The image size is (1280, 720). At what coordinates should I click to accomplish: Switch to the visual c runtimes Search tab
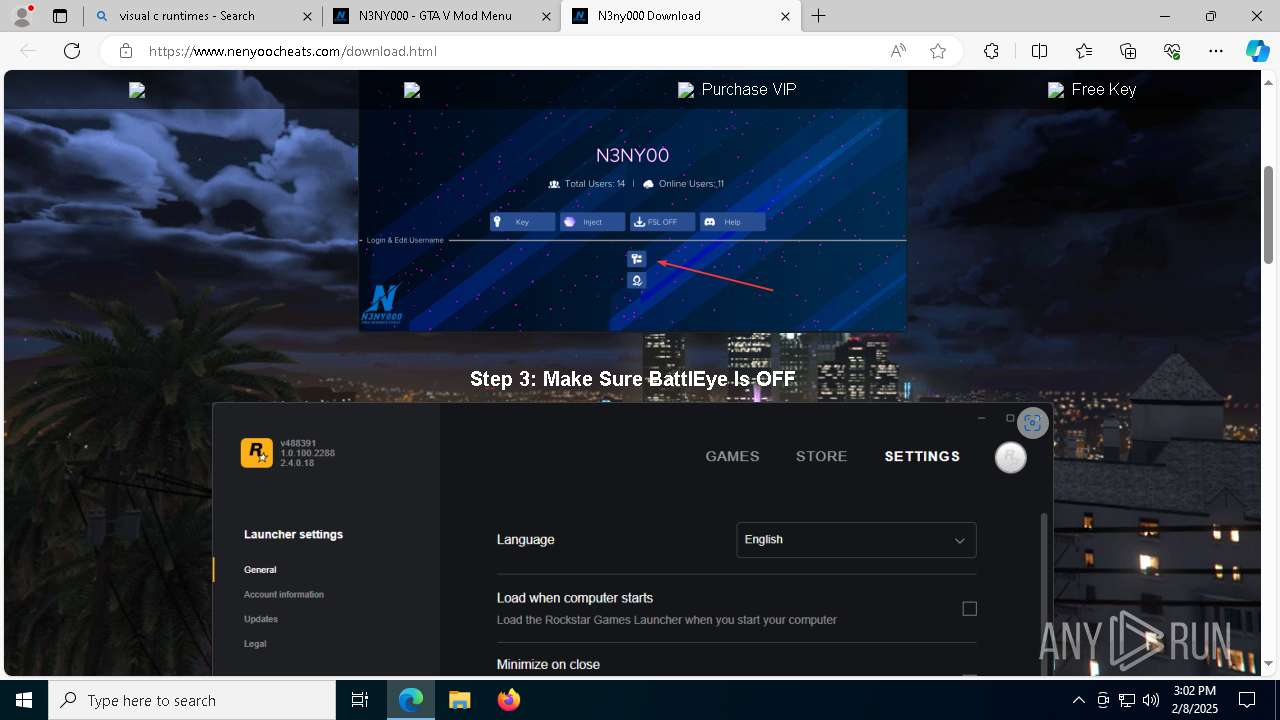[x=200, y=16]
